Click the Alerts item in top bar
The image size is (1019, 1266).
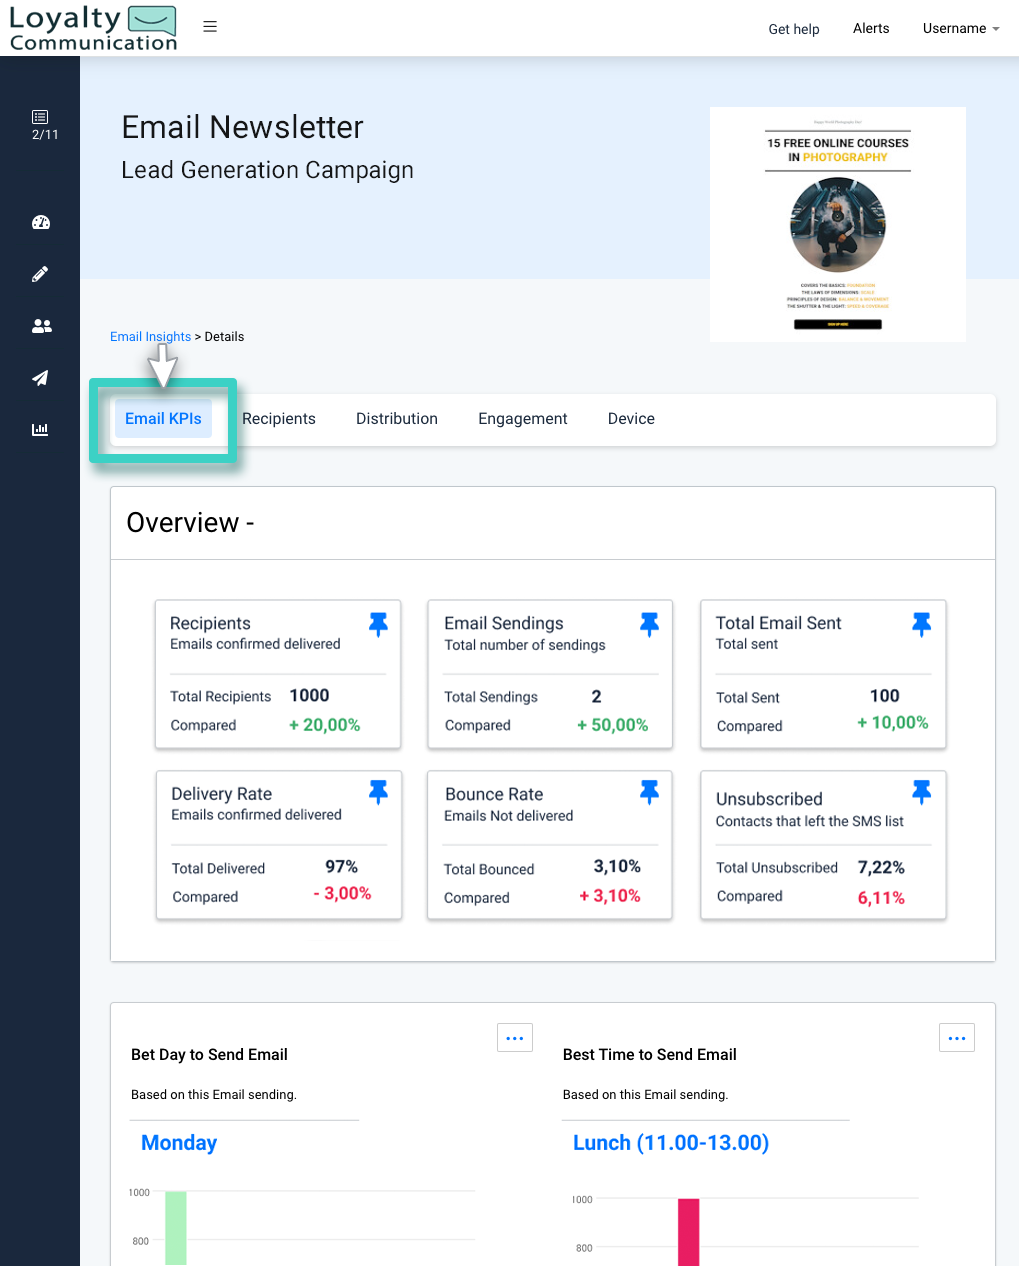(870, 28)
